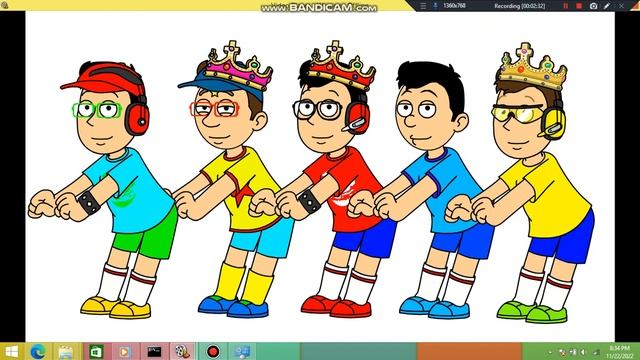
Task: Switch to Bandicam red record taskbar icon
Action: 213,351
